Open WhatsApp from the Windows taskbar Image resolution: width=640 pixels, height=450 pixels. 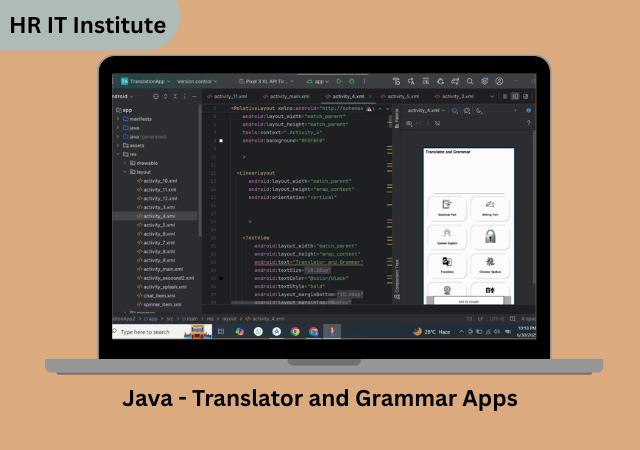coord(258,332)
